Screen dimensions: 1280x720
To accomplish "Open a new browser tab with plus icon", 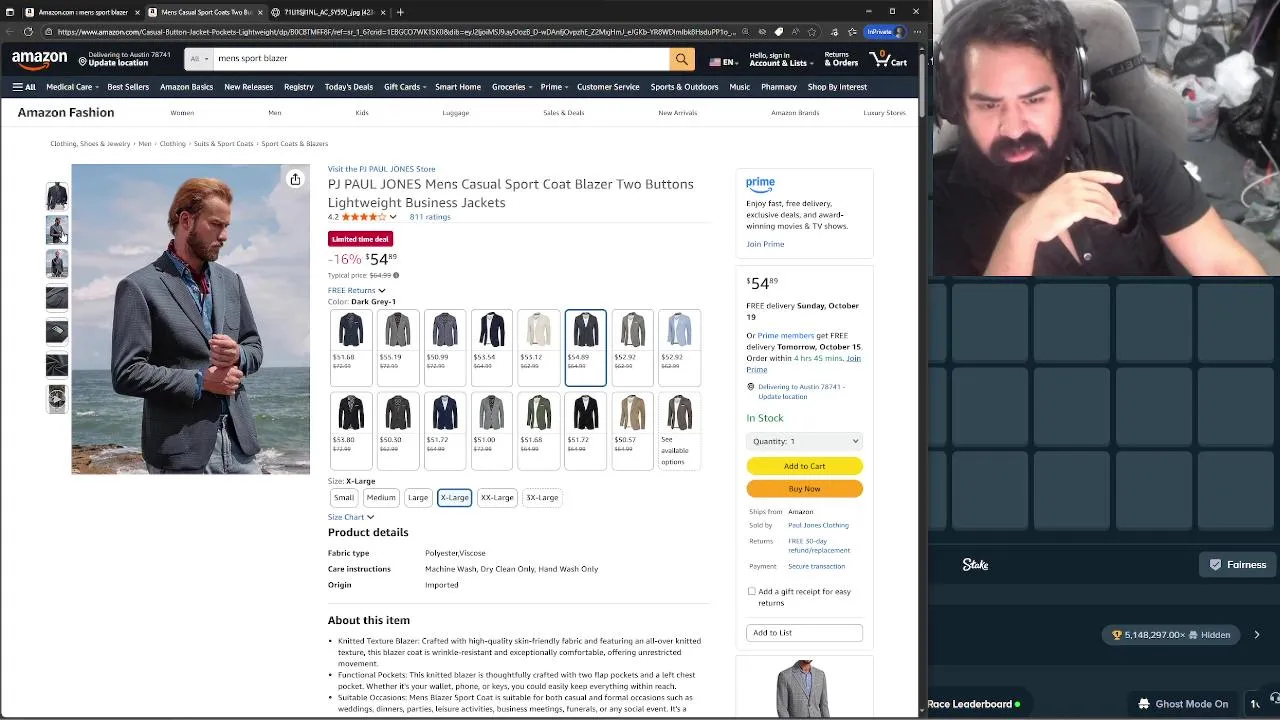I will 400,12.
